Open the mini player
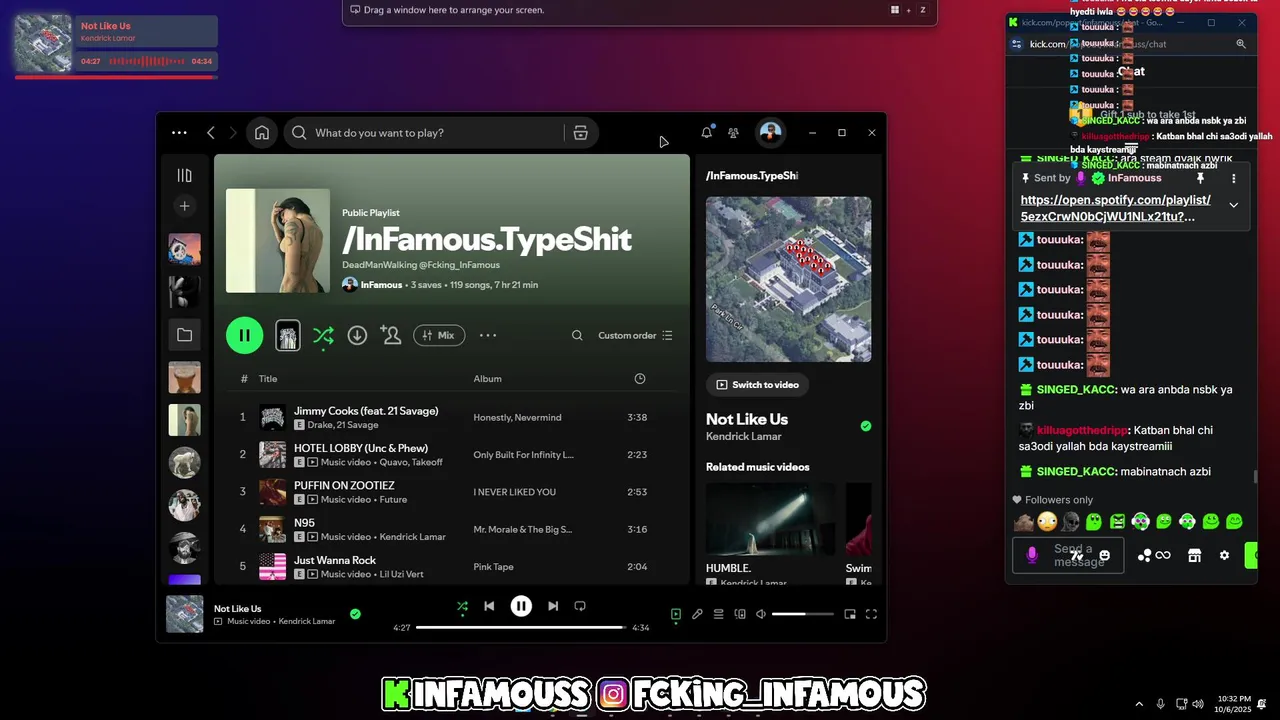1280x720 pixels. pyautogui.click(x=850, y=614)
